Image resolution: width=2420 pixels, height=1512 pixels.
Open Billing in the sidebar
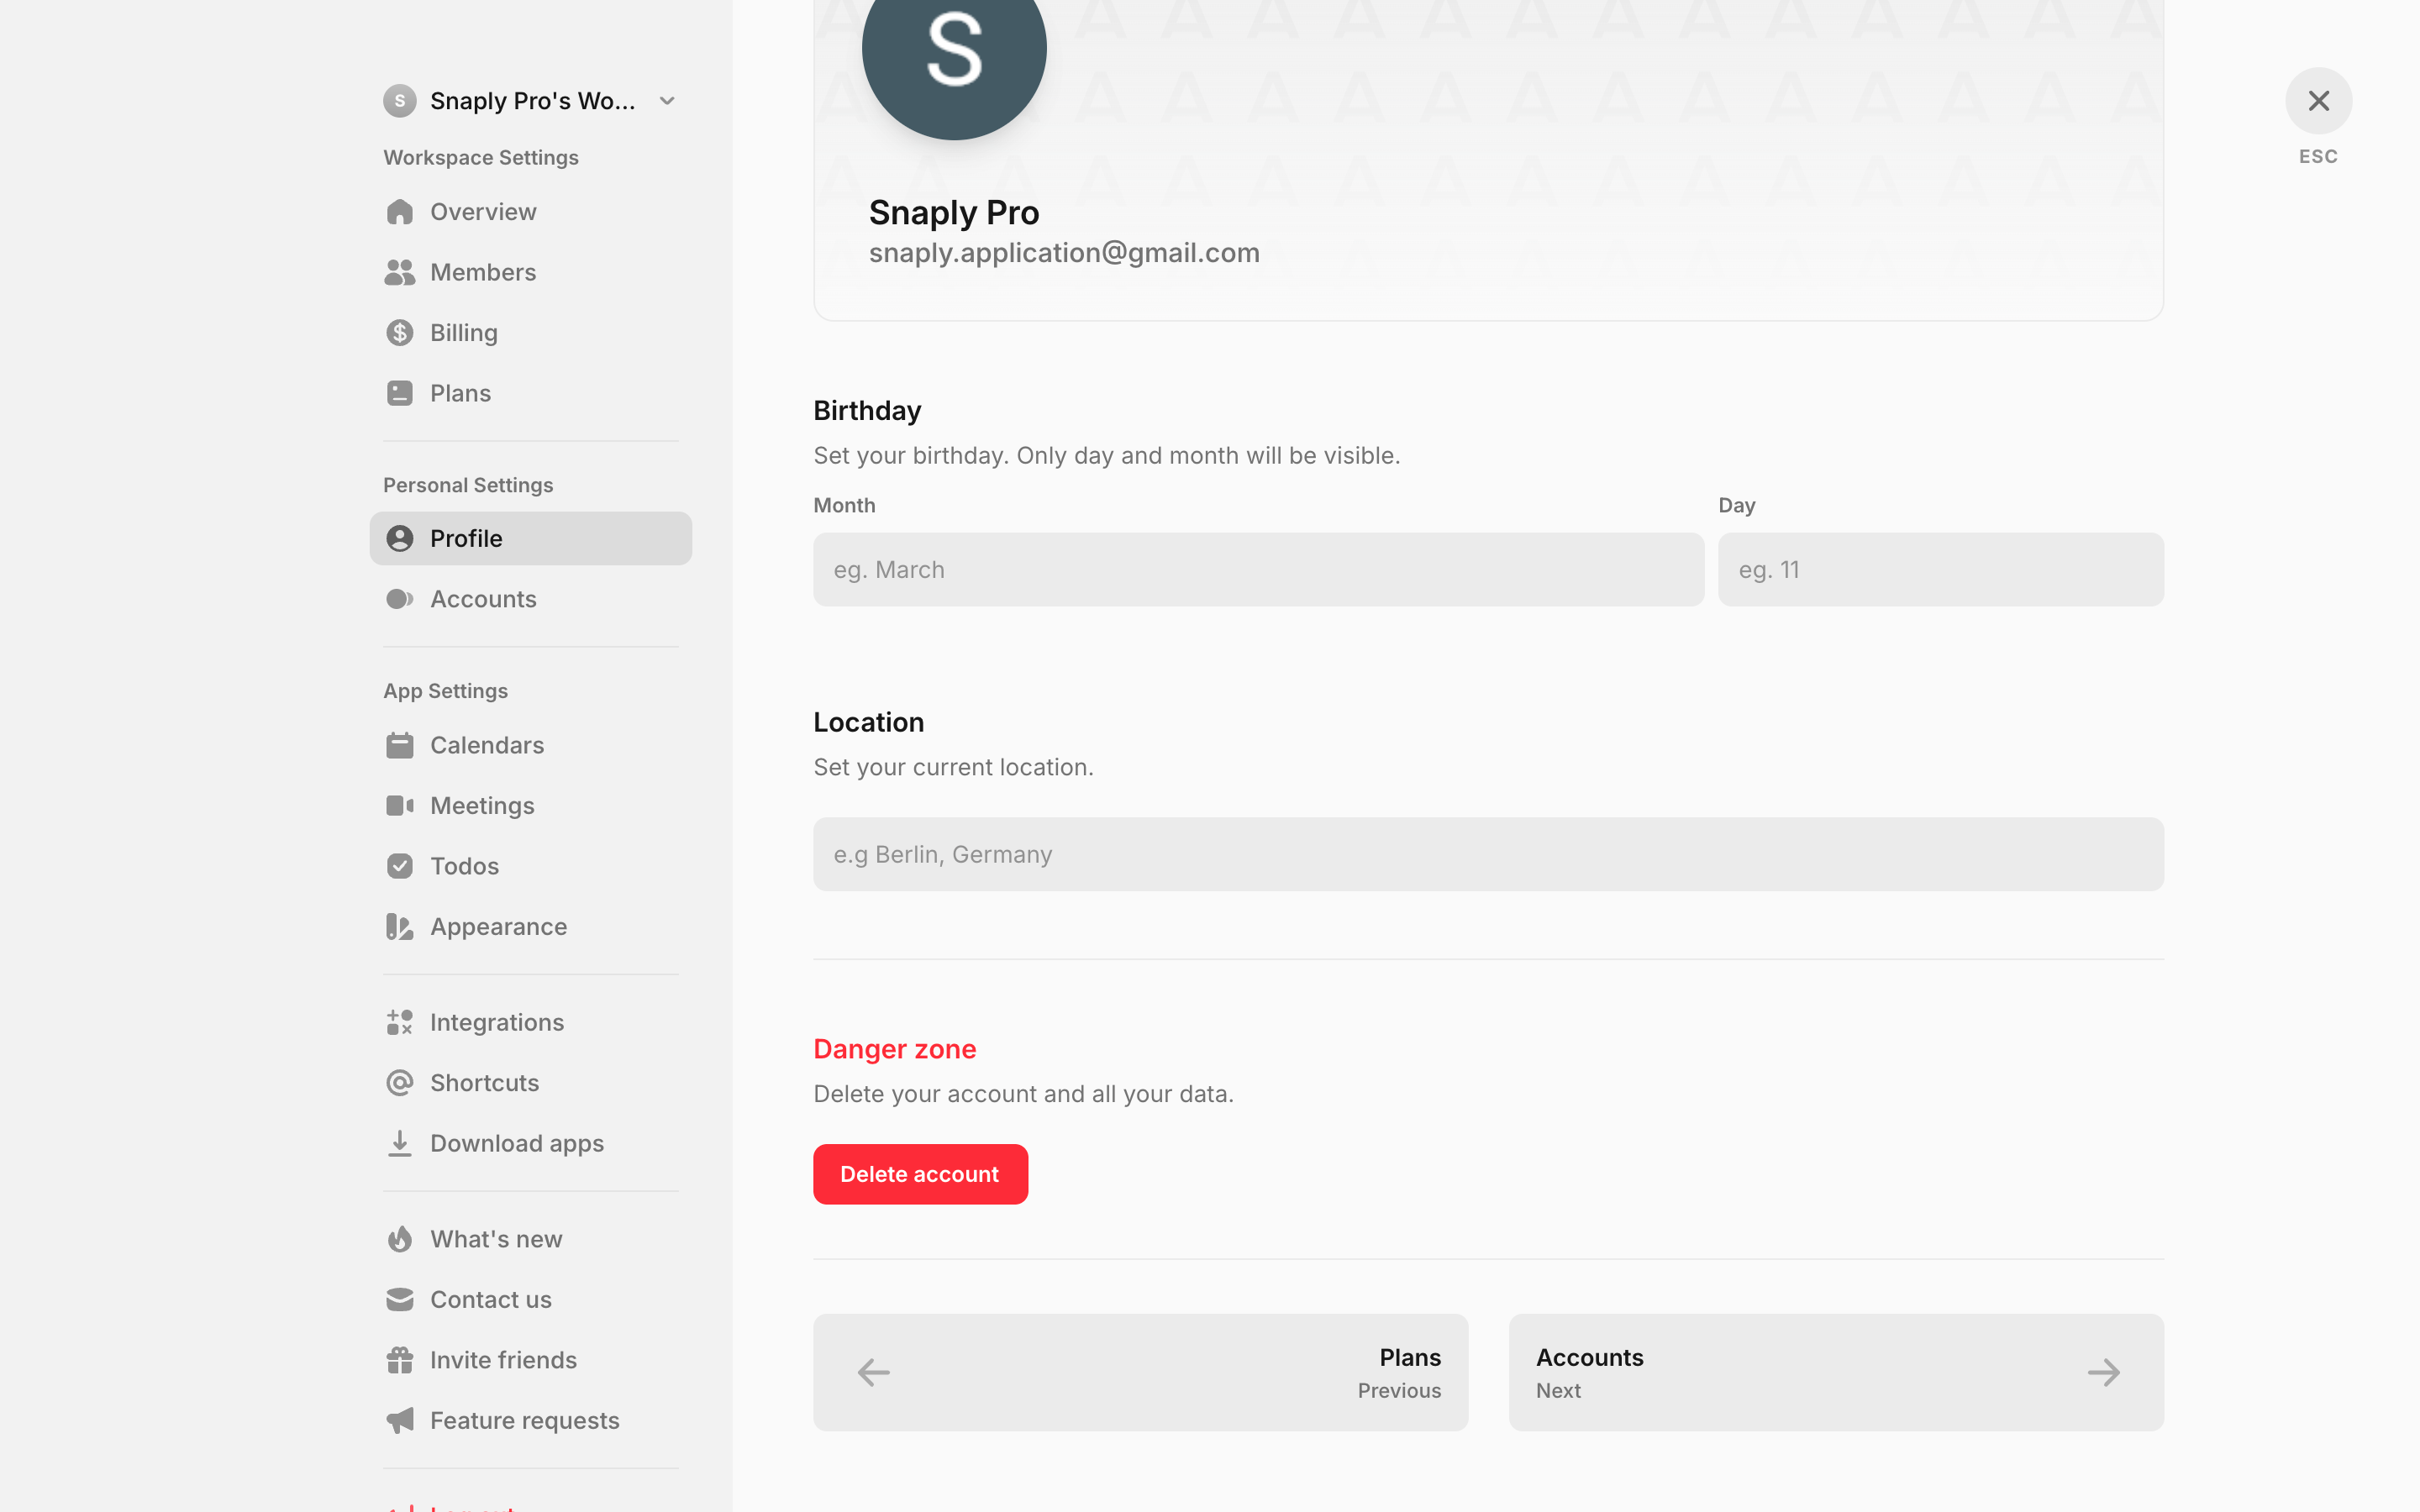[530, 333]
